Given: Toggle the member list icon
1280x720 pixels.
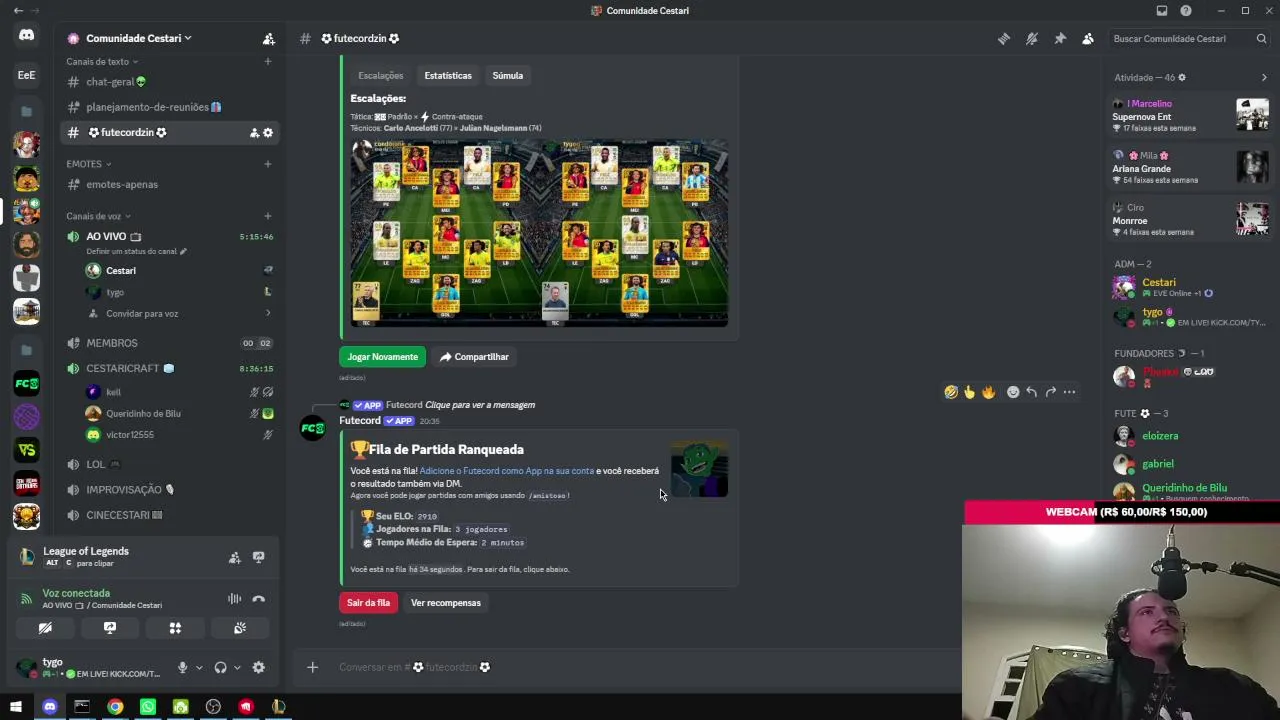Looking at the screenshot, I should 1088,39.
